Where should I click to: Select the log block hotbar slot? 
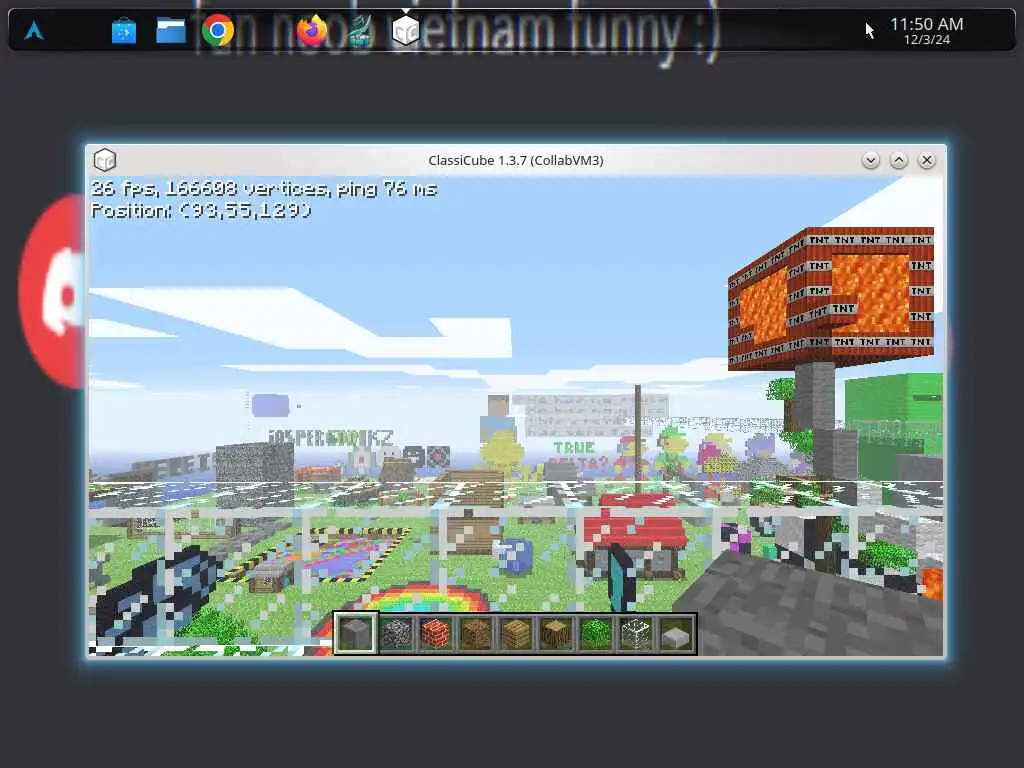[556, 633]
